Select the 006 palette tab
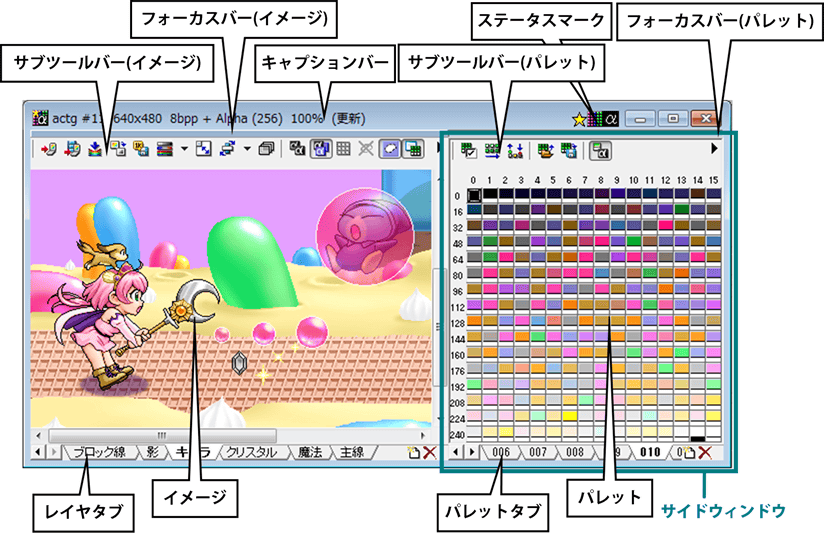Viewport: 824px width, 533px height. click(x=501, y=452)
